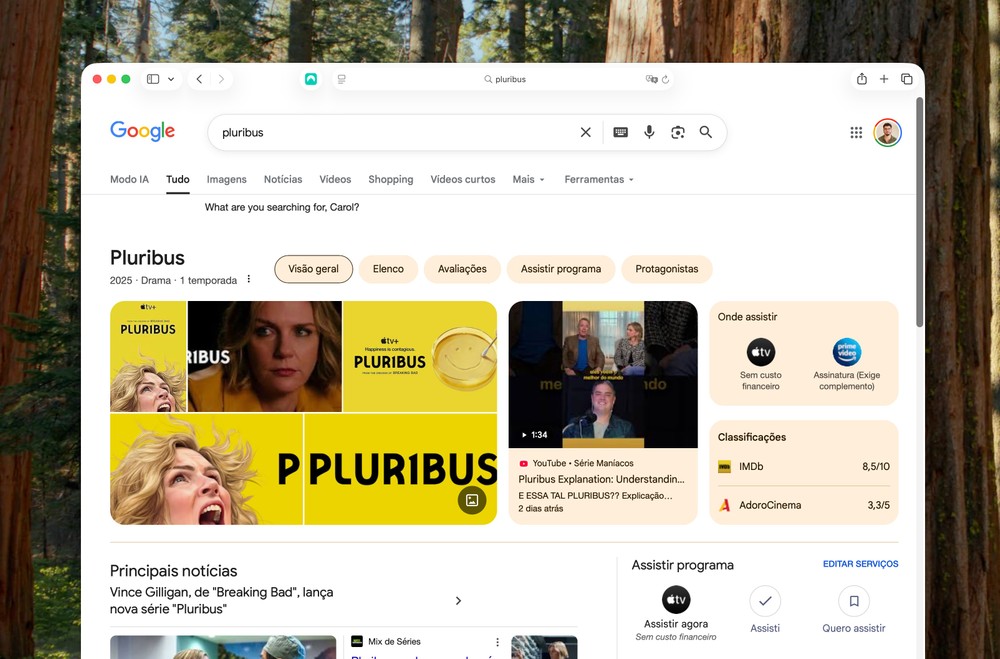Click the Apple TV icon under Onde assistir

(x=761, y=352)
